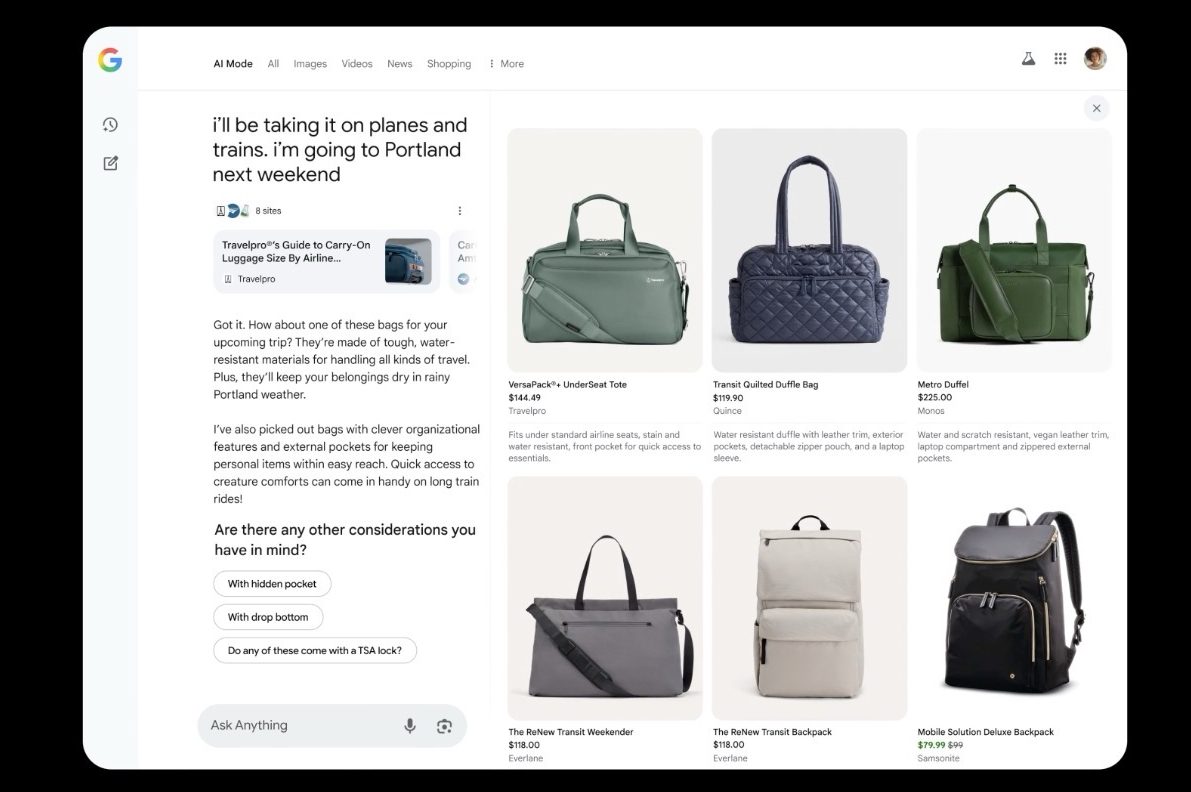1191x792 pixels.
Task: Open the account profile avatar
Action: pyautogui.click(x=1095, y=59)
